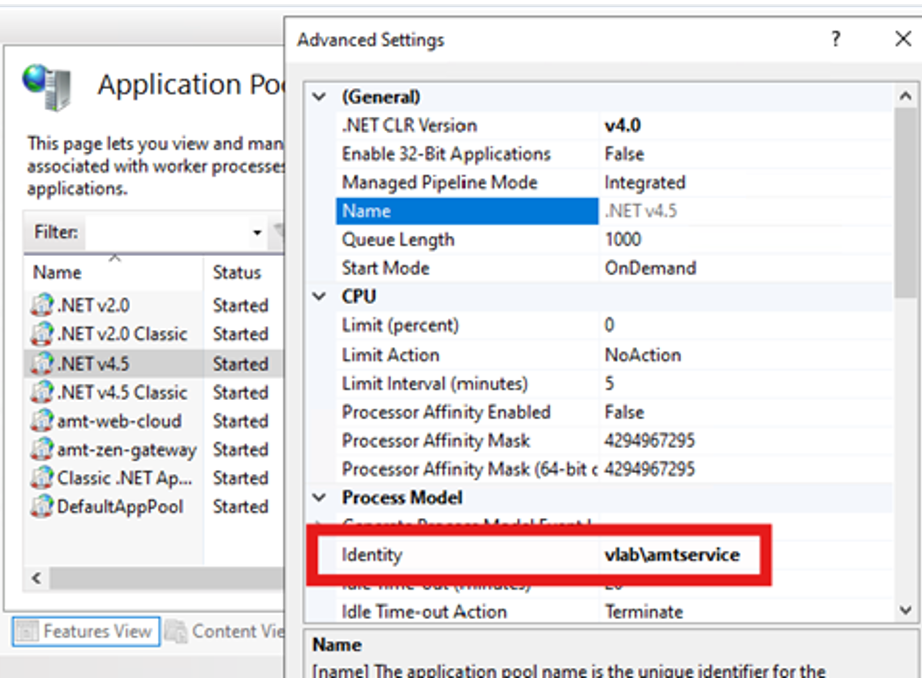The width and height of the screenshot is (922, 682).
Task: Switch to Features View tab
Action: [x=86, y=631]
